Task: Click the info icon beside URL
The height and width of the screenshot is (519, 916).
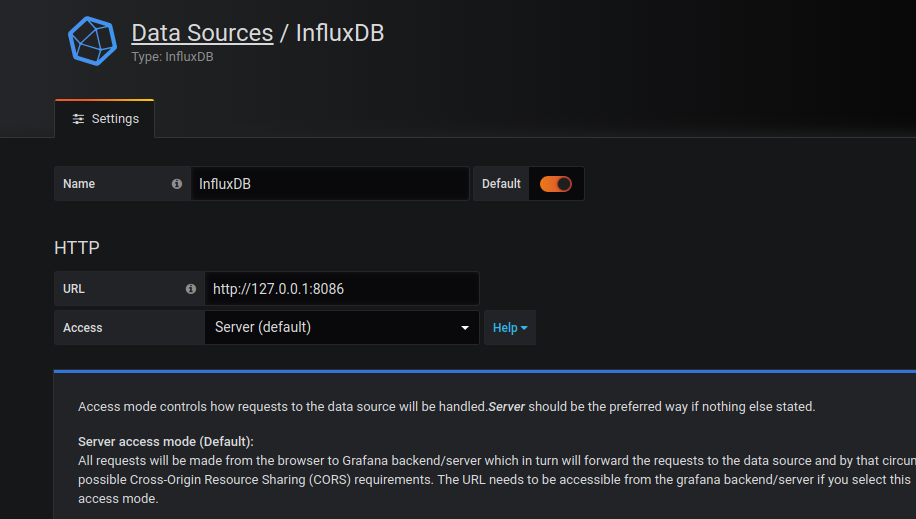Action: point(191,289)
